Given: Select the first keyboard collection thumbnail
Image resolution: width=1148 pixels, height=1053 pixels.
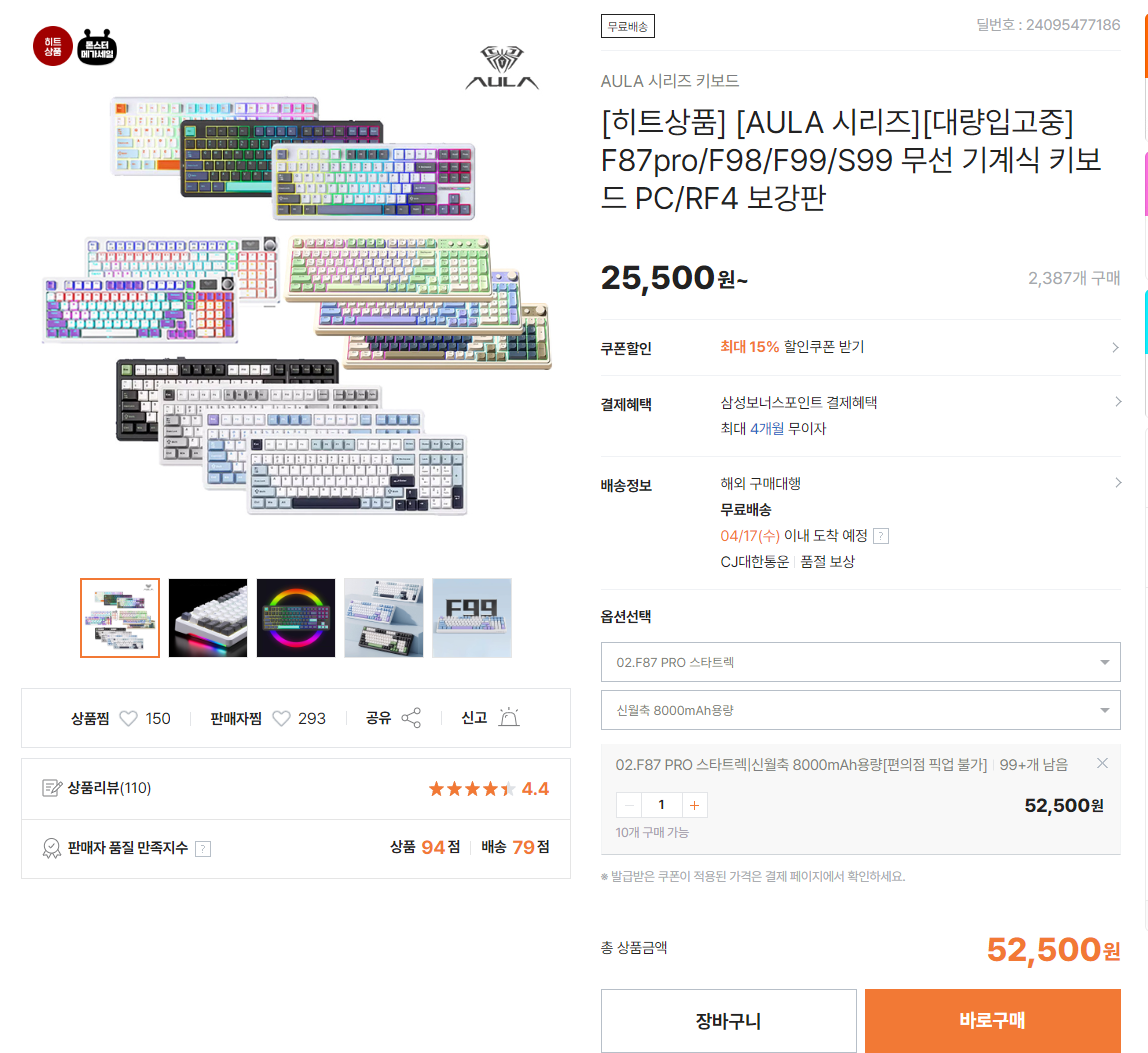Looking at the screenshot, I should (120, 618).
